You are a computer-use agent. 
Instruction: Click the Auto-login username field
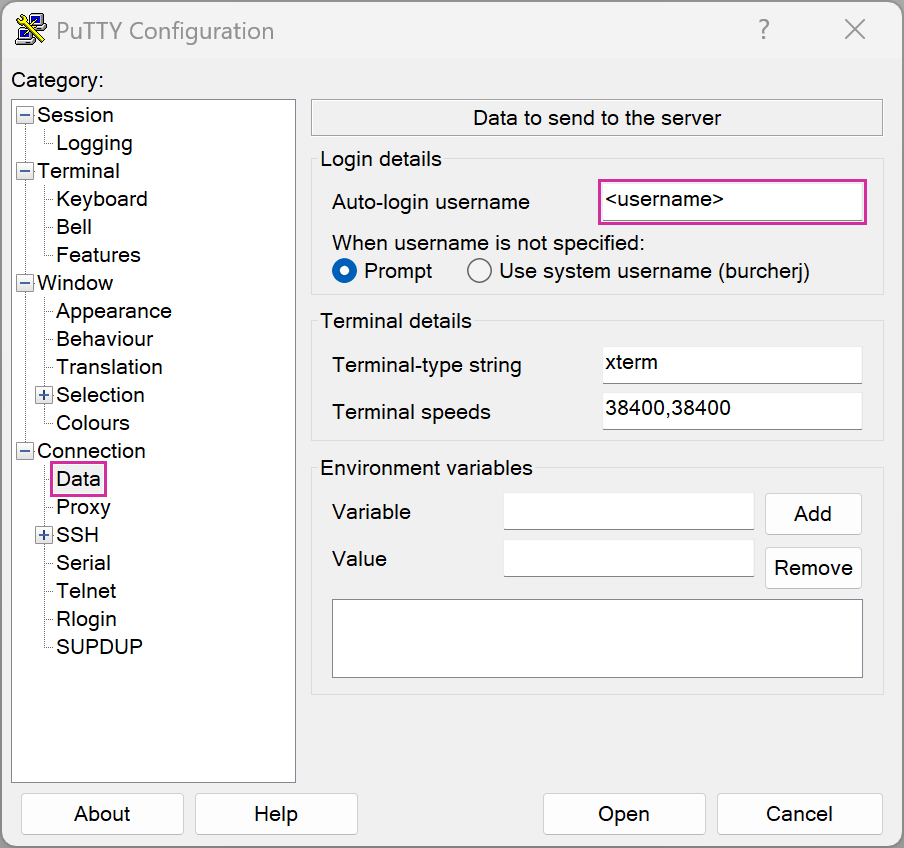[x=732, y=201]
